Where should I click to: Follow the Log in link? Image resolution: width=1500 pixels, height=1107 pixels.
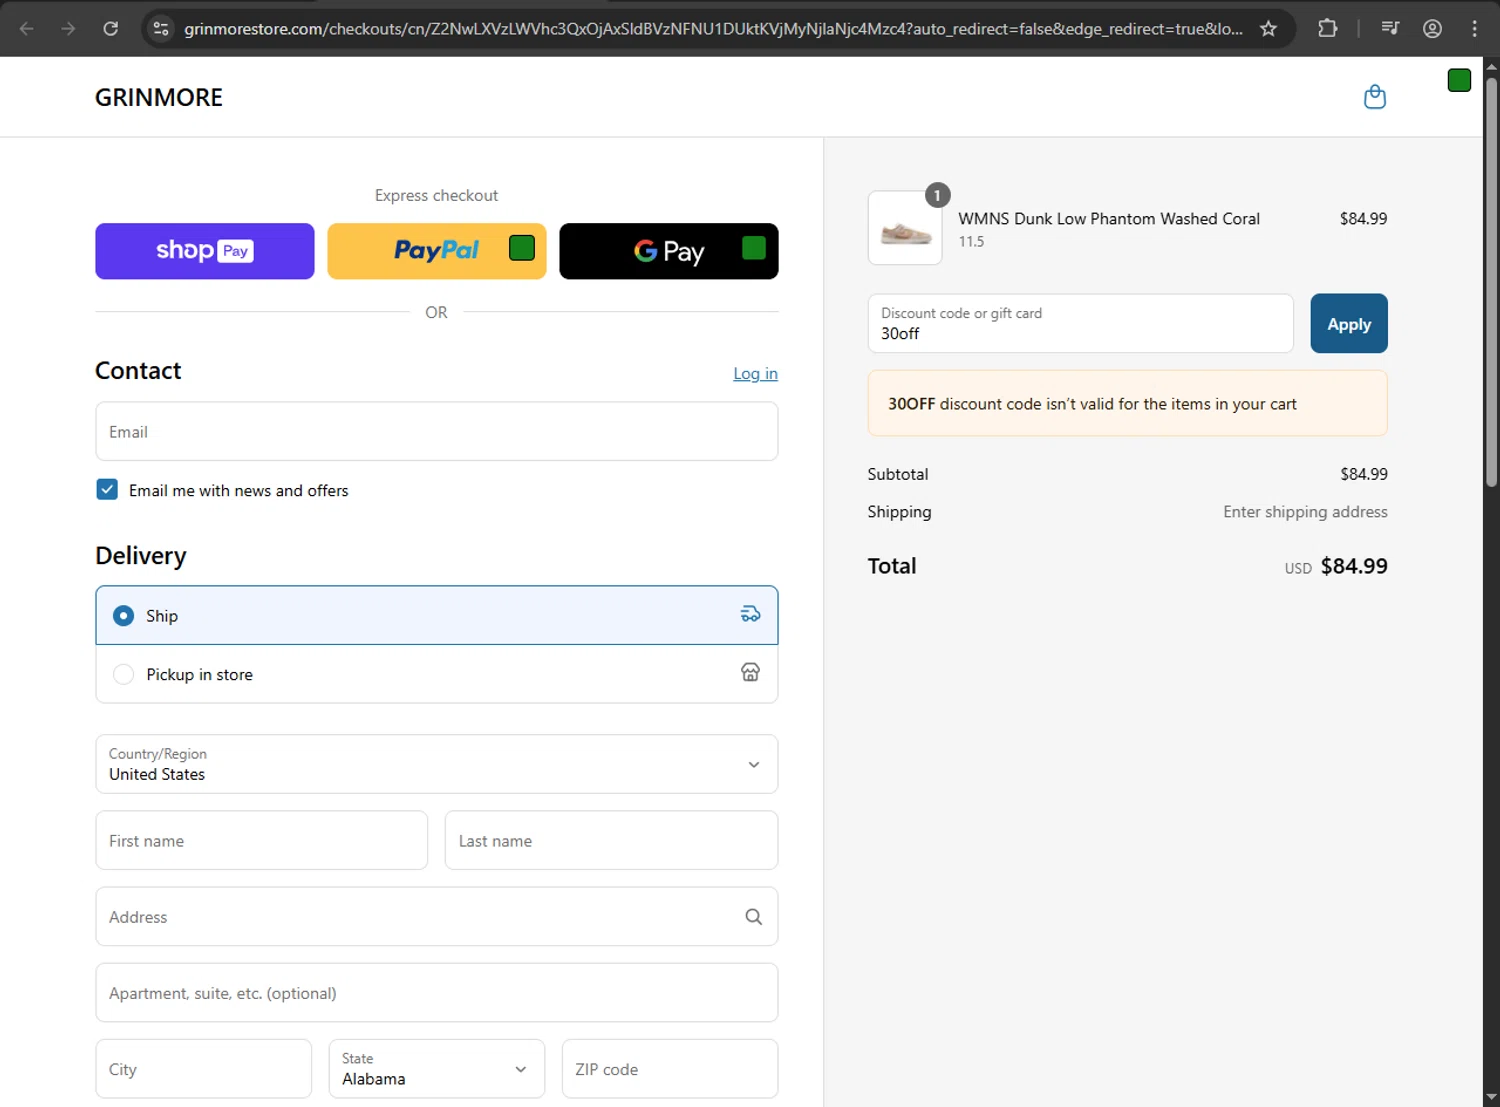click(x=755, y=373)
